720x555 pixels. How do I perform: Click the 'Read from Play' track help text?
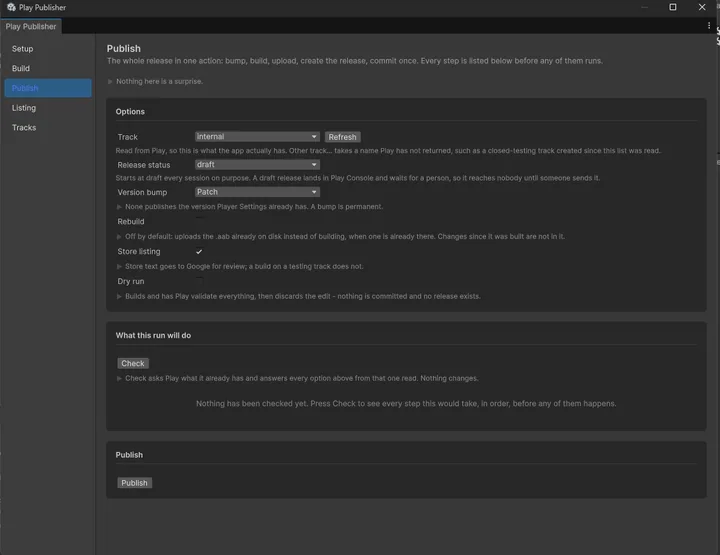click(x=388, y=151)
